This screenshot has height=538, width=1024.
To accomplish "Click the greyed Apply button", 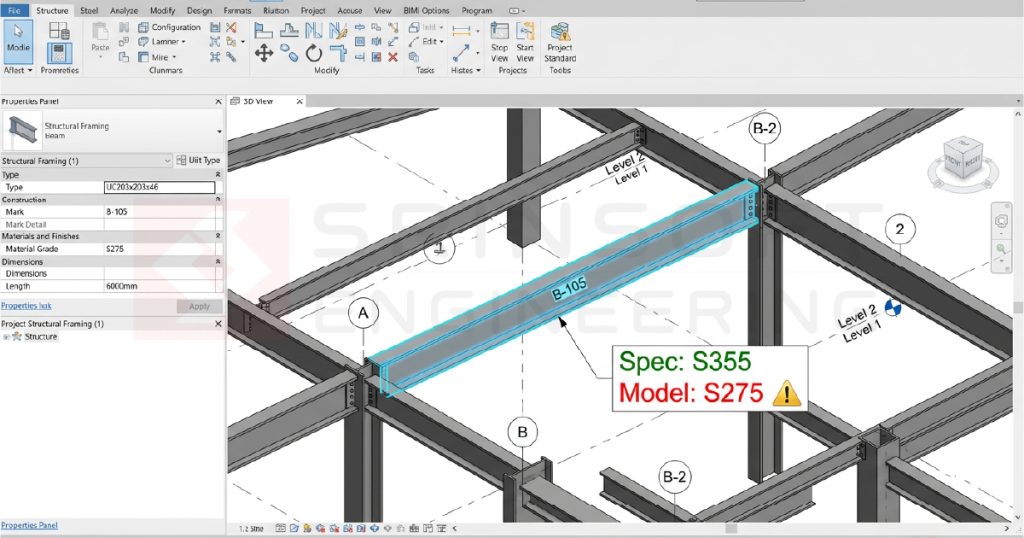I will (199, 306).
